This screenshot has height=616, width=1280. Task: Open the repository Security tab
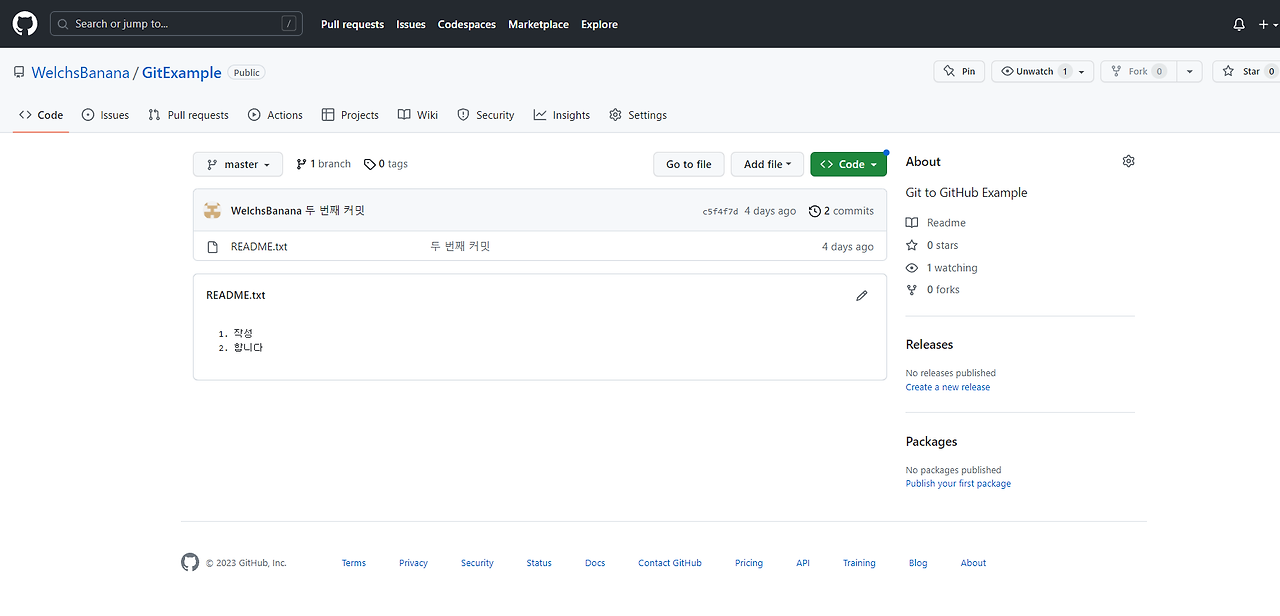click(x=485, y=115)
